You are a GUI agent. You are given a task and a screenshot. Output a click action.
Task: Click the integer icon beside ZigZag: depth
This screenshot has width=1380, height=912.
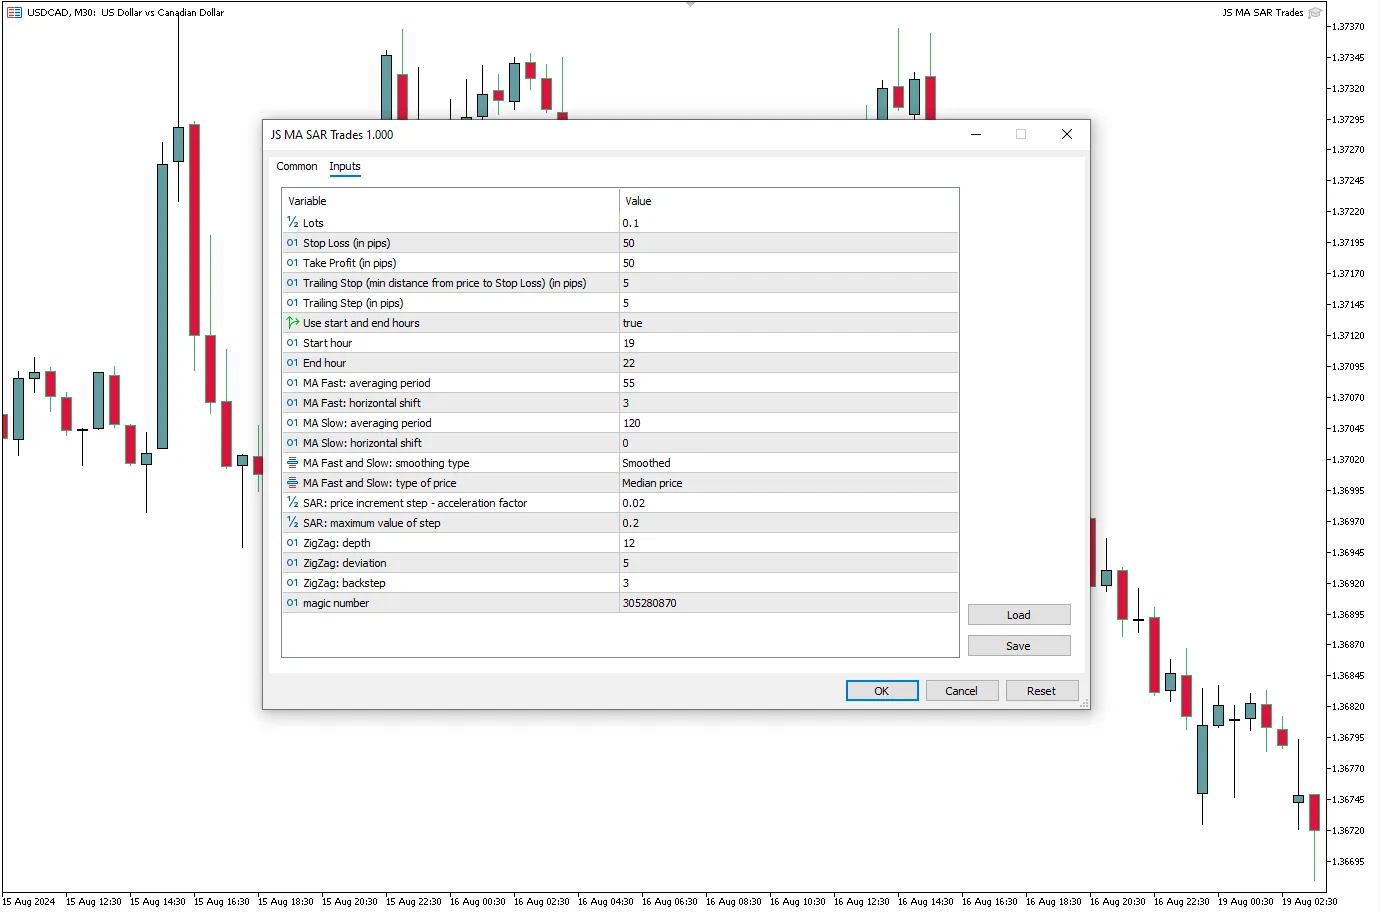[x=292, y=542]
